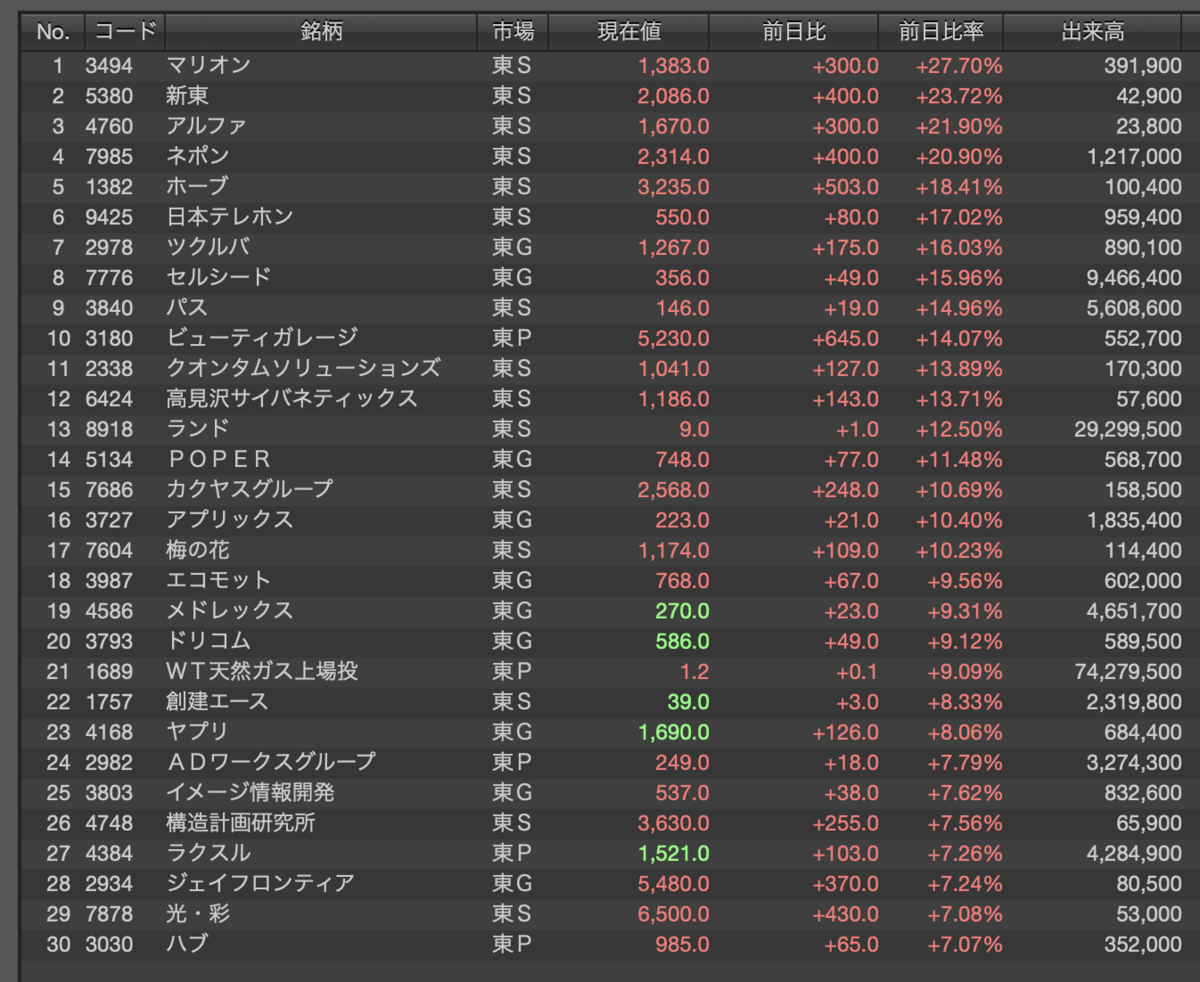Click the メドレックス stock name
Image resolution: width=1200 pixels, height=982 pixels.
(229, 610)
